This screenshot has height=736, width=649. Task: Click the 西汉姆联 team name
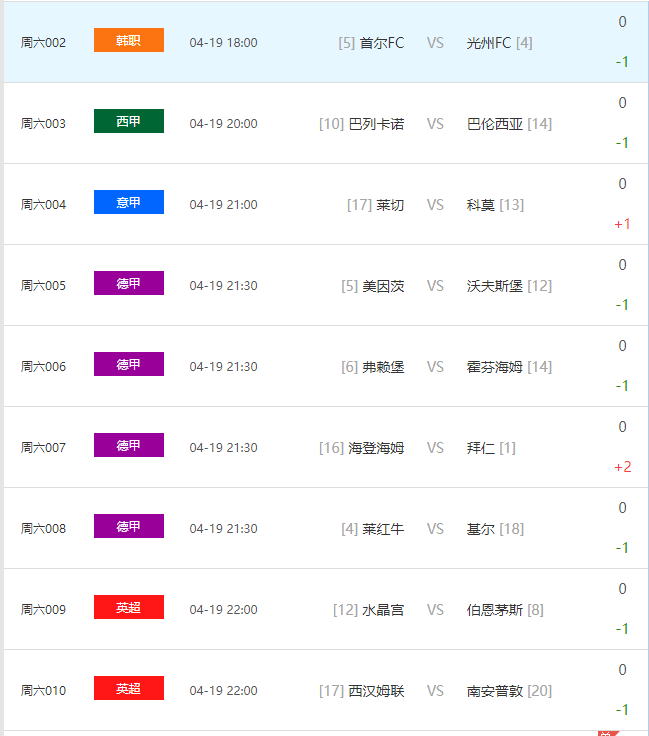click(x=376, y=691)
